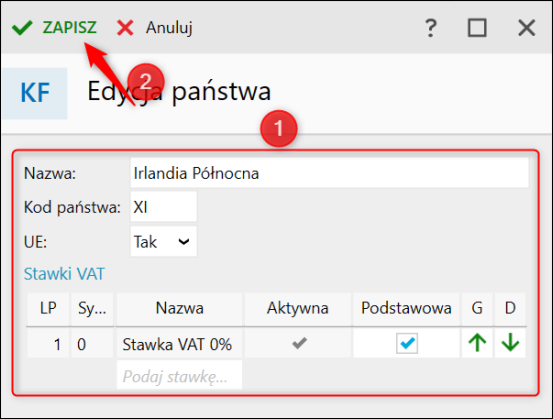Maximize the Edycja państwa window
The width and height of the screenshot is (553, 419).
coord(477,28)
